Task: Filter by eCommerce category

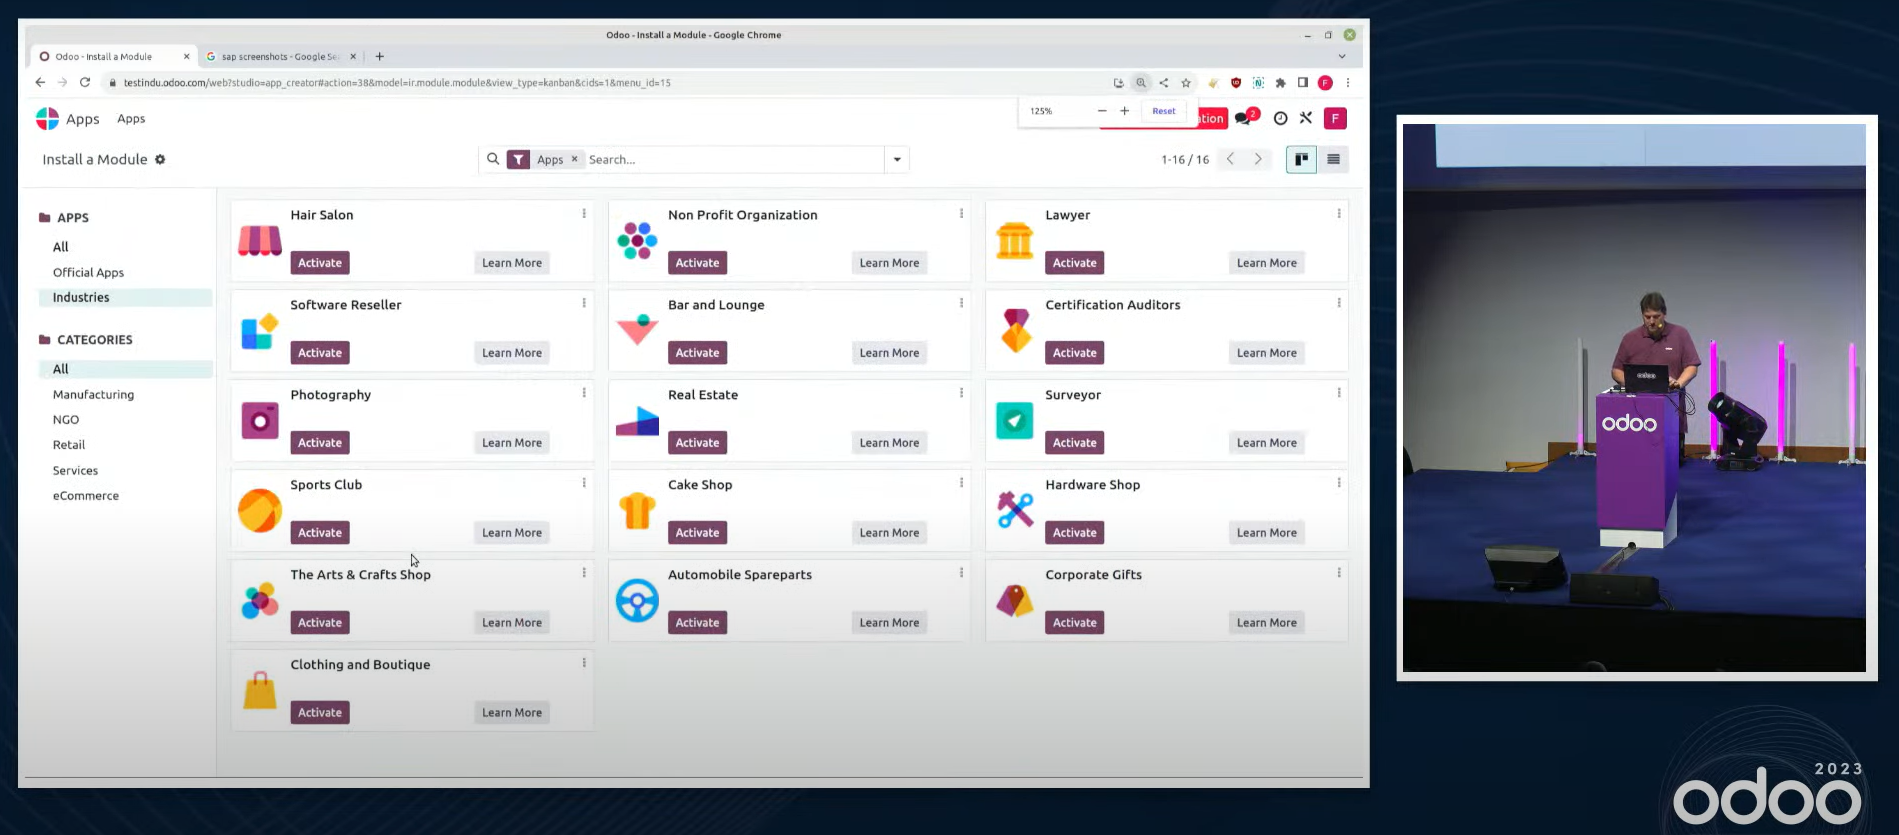Action: pyautogui.click(x=86, y=496)
